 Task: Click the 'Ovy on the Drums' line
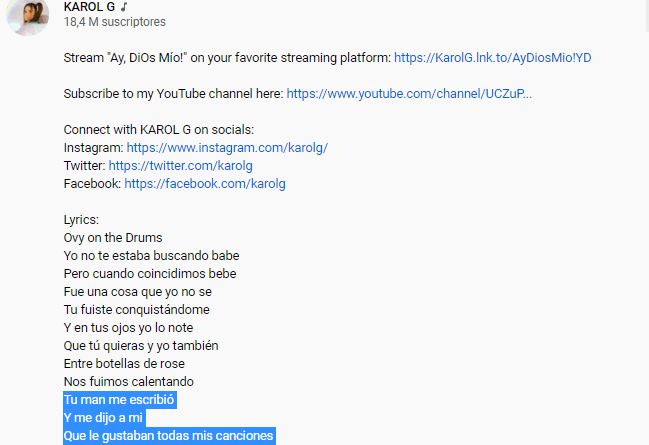click(113, 238)
